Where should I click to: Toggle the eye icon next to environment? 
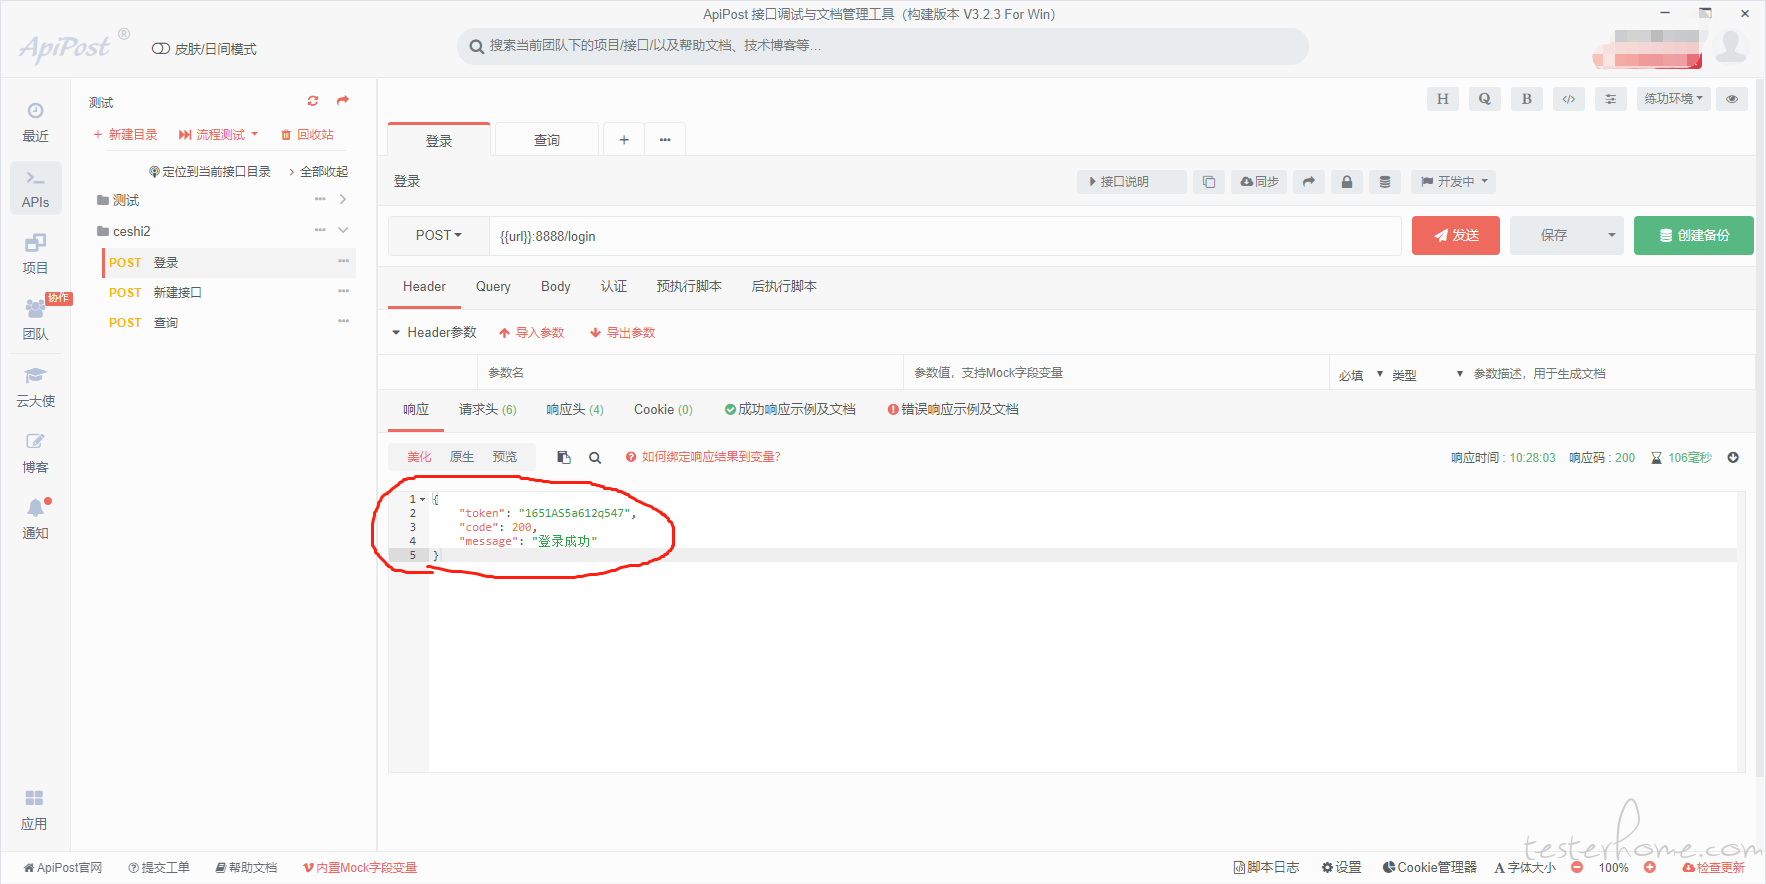[x=1732, y=99]
